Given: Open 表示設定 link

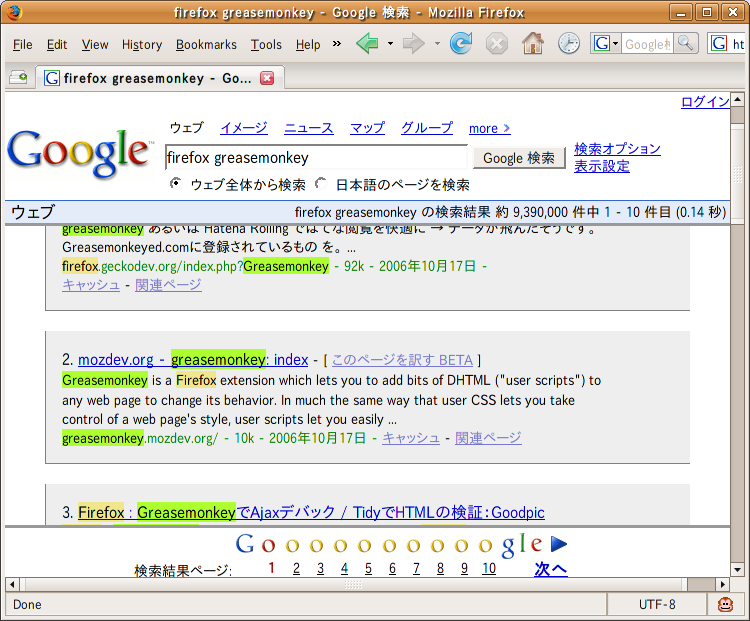Looking at the screenshot, I should pyautogui.click(x=602, y=166).
